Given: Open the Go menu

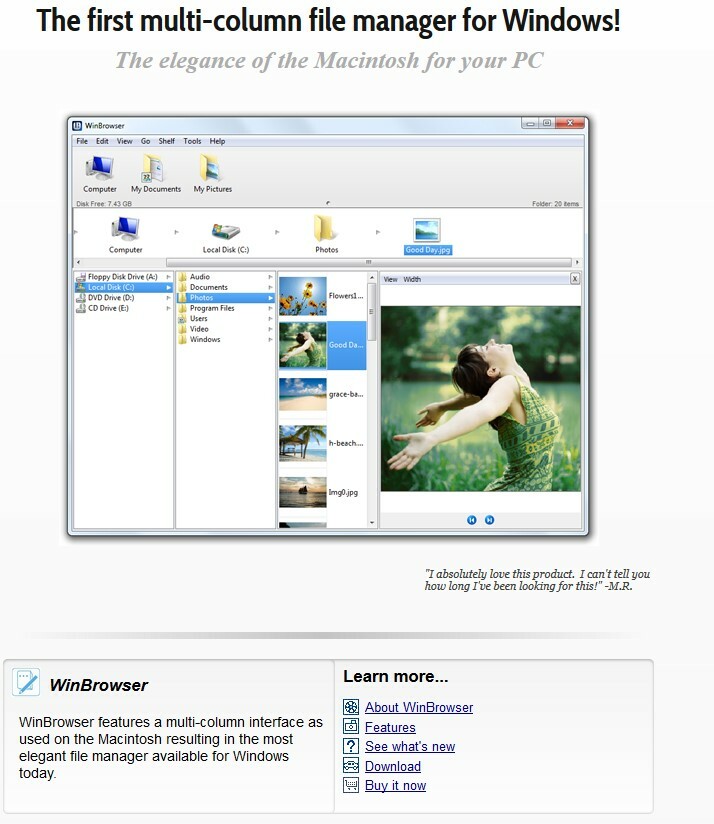Looking at the screenshot, I should click(146, 141).
